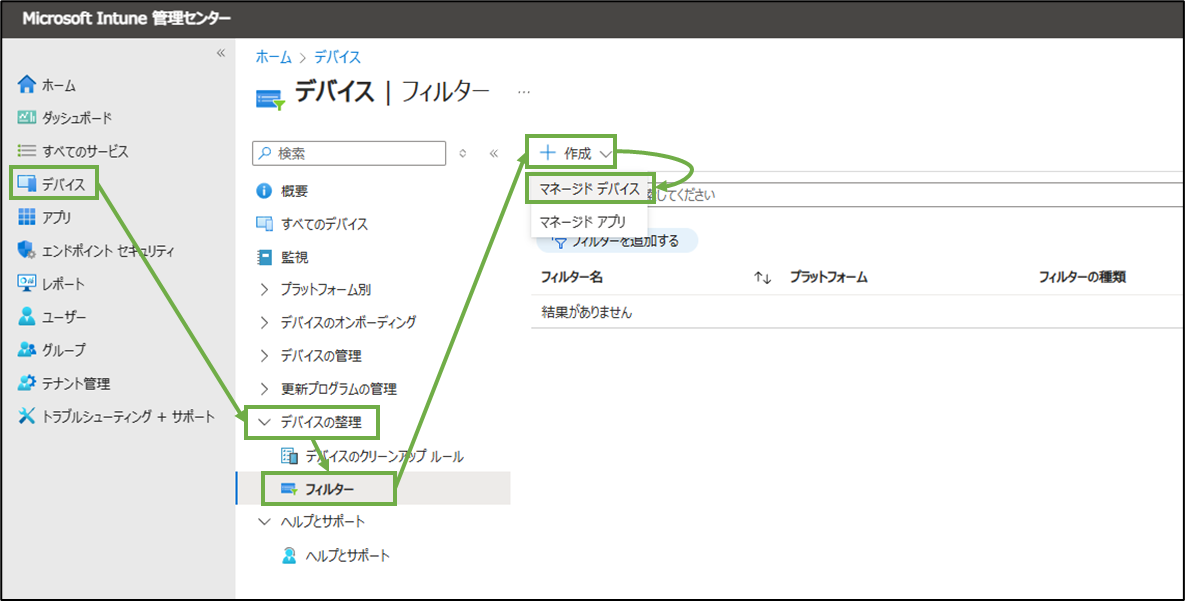This screenshot has width=1185, height=601.
Task: Click the ホーム house icon in sidebar
Action: [x=26, y=85]
